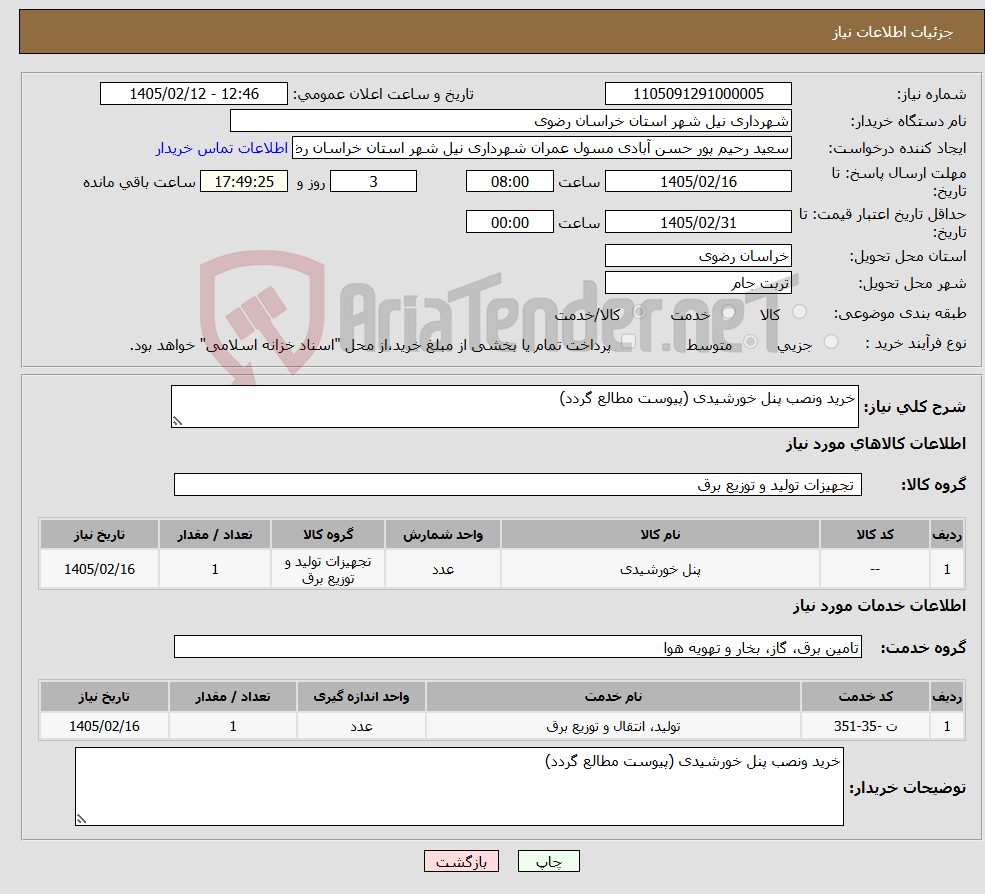Click the need number field 1105091291000005

point(698,94)
